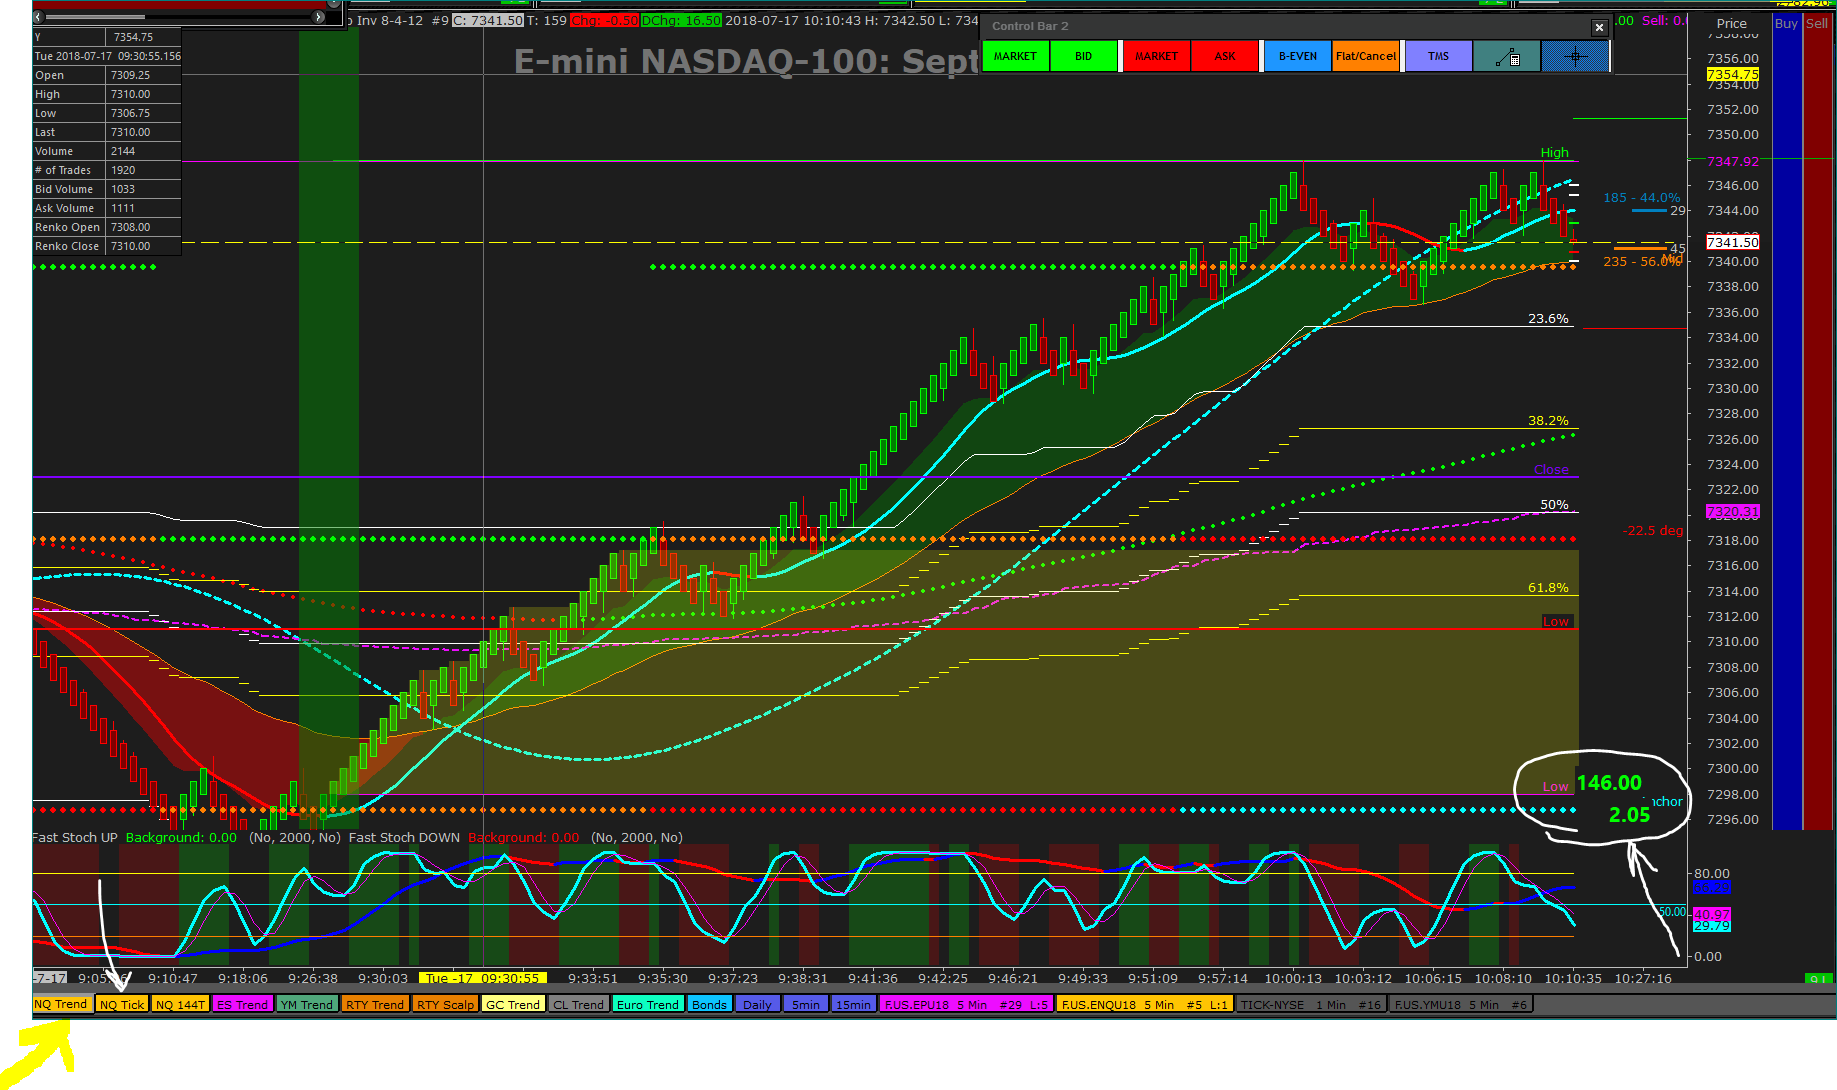Switch to the Bonds tab
The width and height of the screenshot is (1837, 1090).
(x=710, y=1004)
